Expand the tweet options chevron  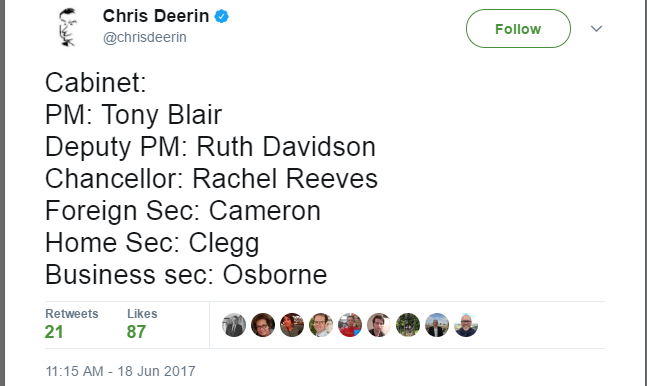tap(596, 28)
